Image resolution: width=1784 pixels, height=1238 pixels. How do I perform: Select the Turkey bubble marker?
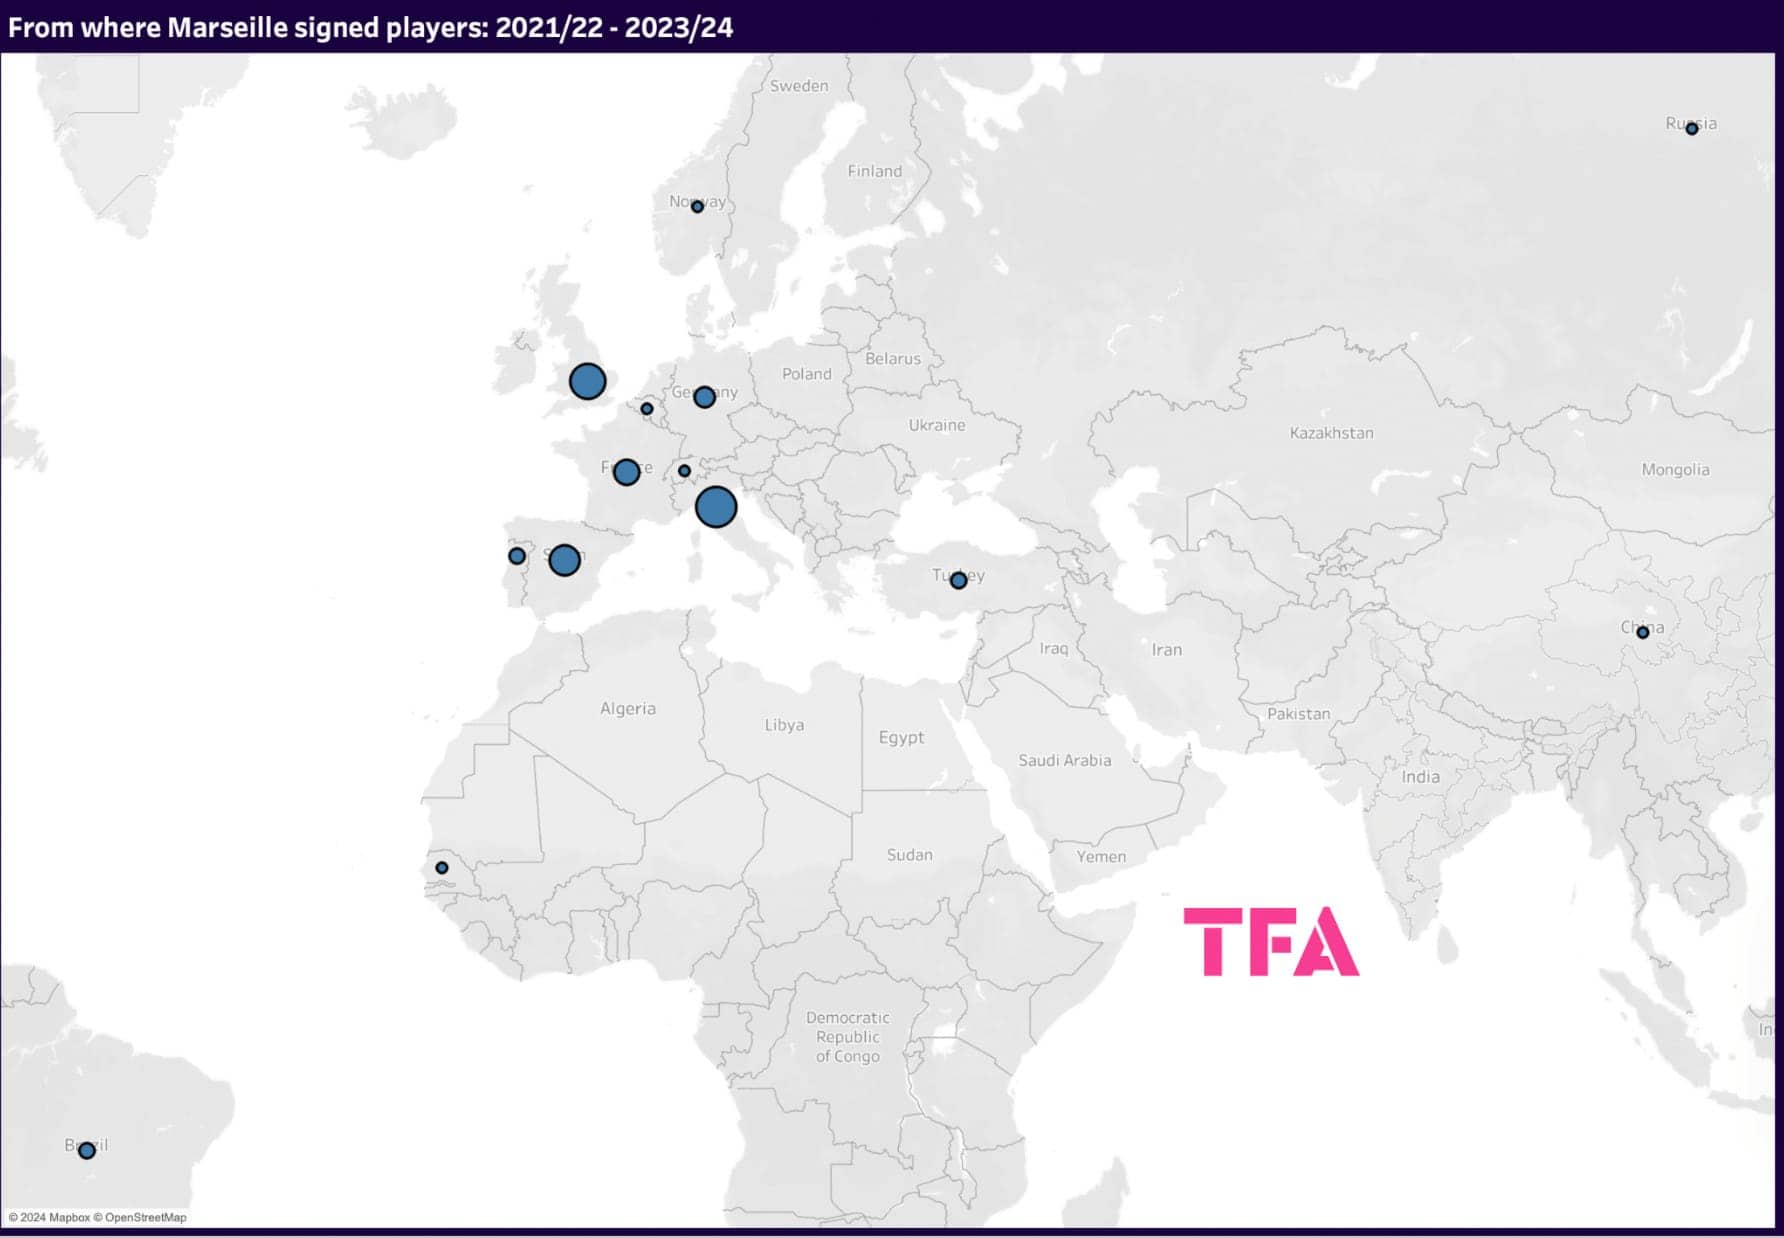[958, 580]
